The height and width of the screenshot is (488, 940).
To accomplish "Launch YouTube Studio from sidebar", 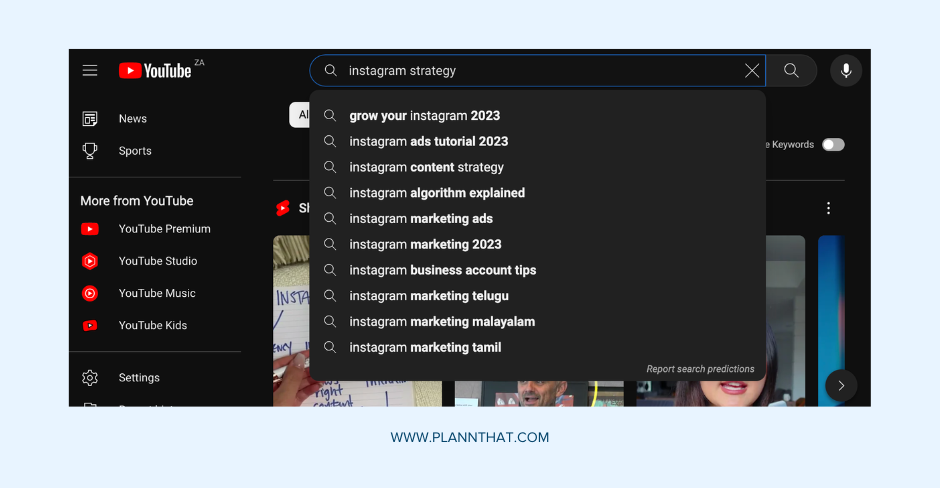I will (x=157, y=261).
